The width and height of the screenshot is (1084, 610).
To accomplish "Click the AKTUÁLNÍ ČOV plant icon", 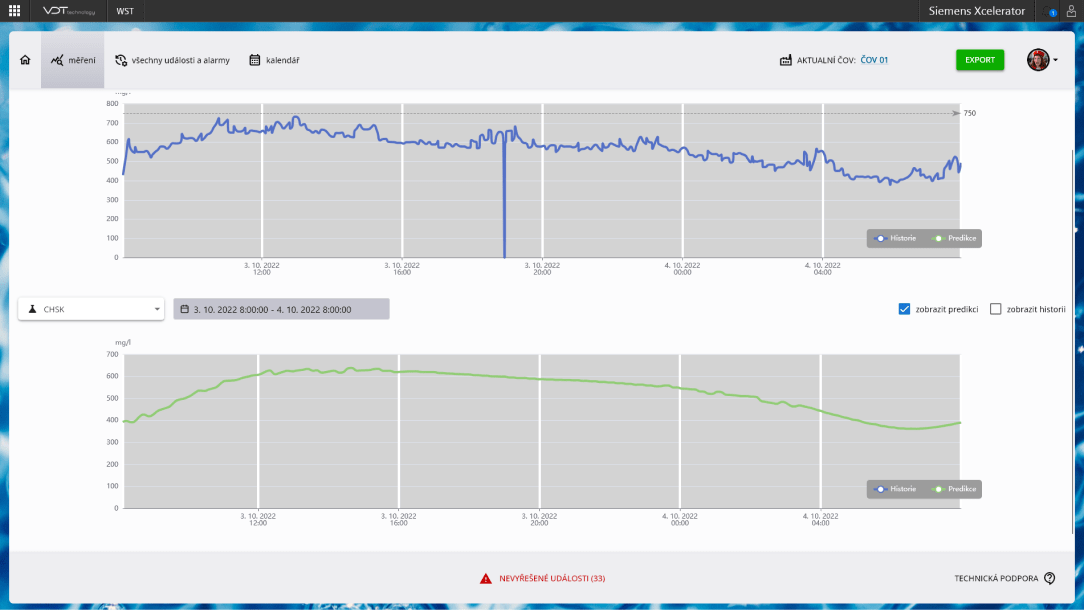I will click(785, 60).
